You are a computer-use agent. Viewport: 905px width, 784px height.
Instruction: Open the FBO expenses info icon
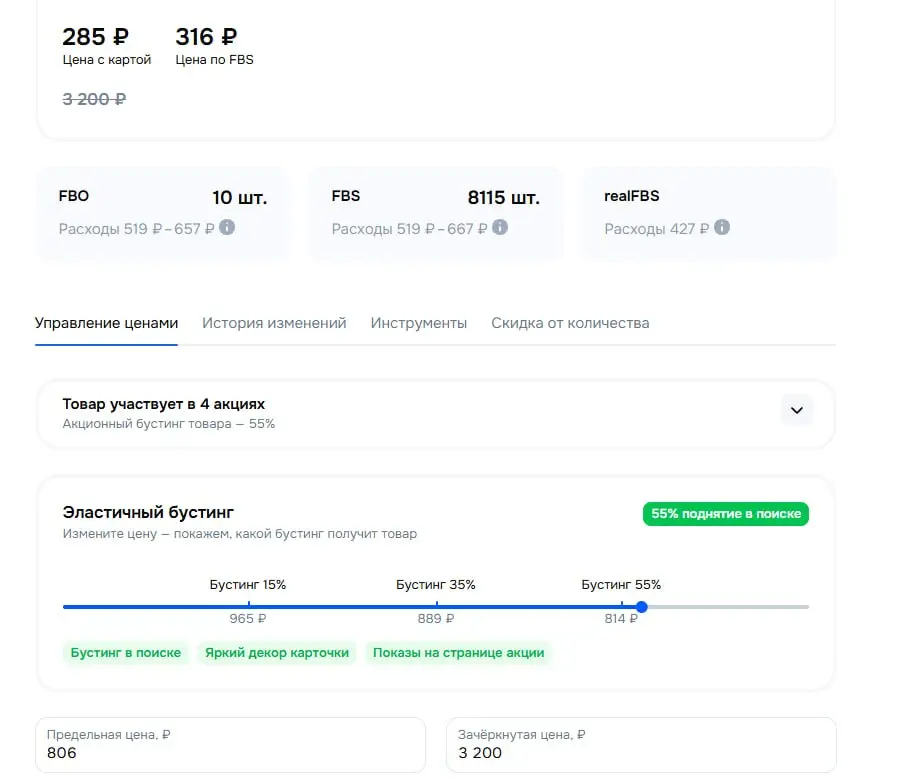(x=227, y=227)
